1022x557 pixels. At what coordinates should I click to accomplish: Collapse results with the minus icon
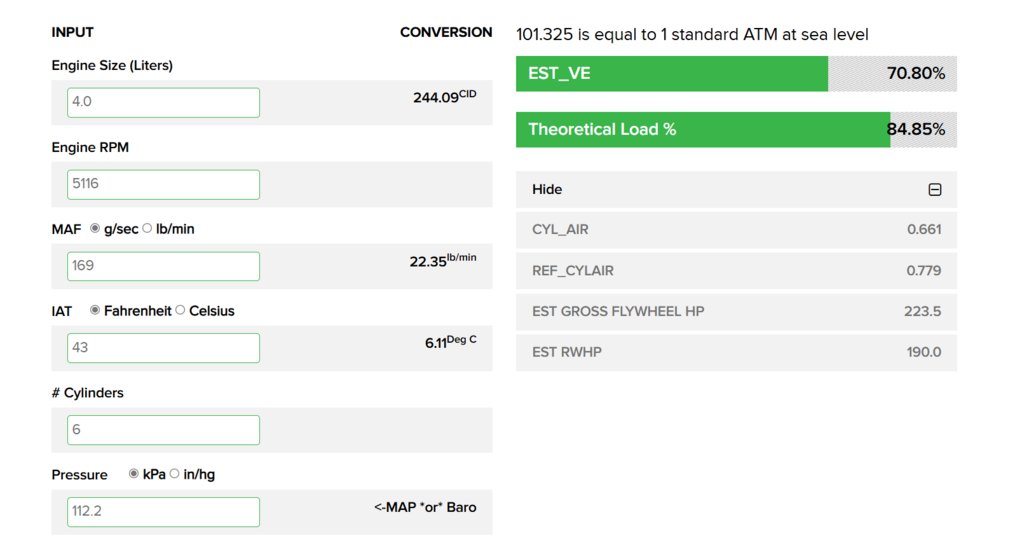(x=935, y=190)
